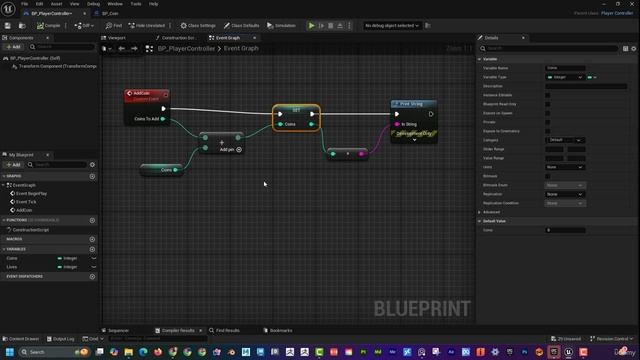
Task: Add new function with Functions plus icon
Action: [92, 220]
